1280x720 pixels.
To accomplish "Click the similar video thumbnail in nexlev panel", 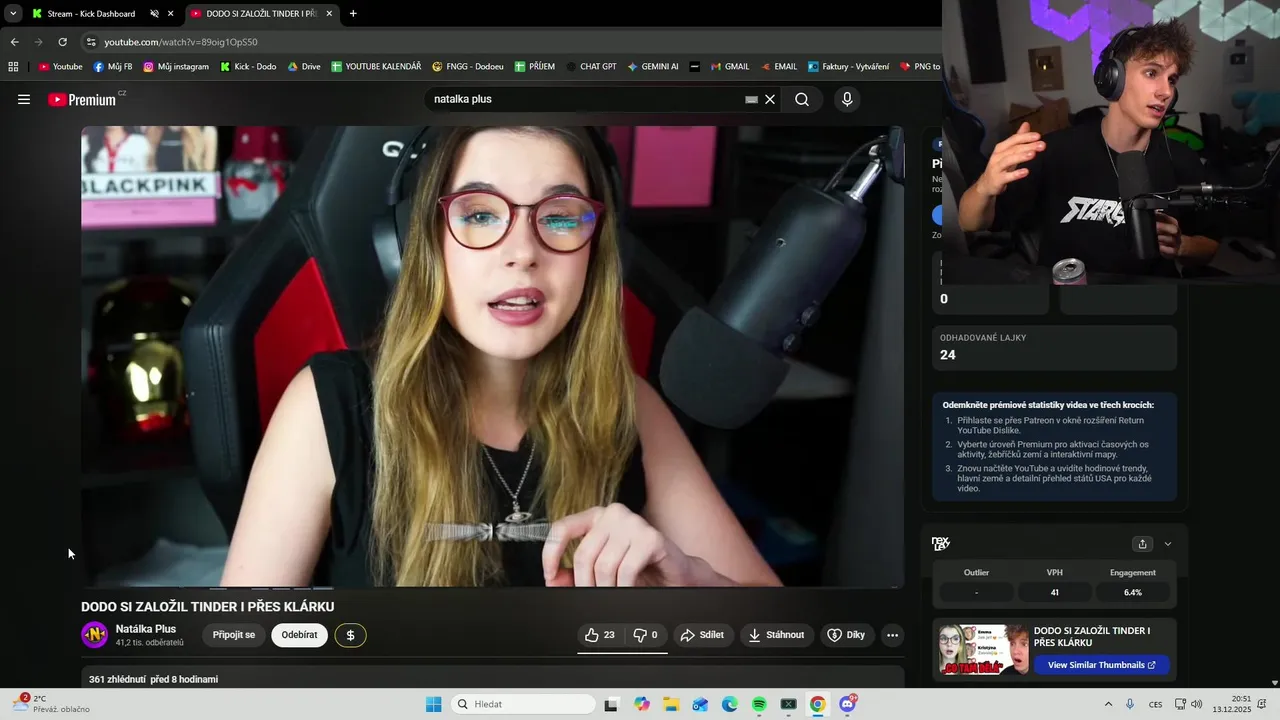I will [x=983, y=650].
